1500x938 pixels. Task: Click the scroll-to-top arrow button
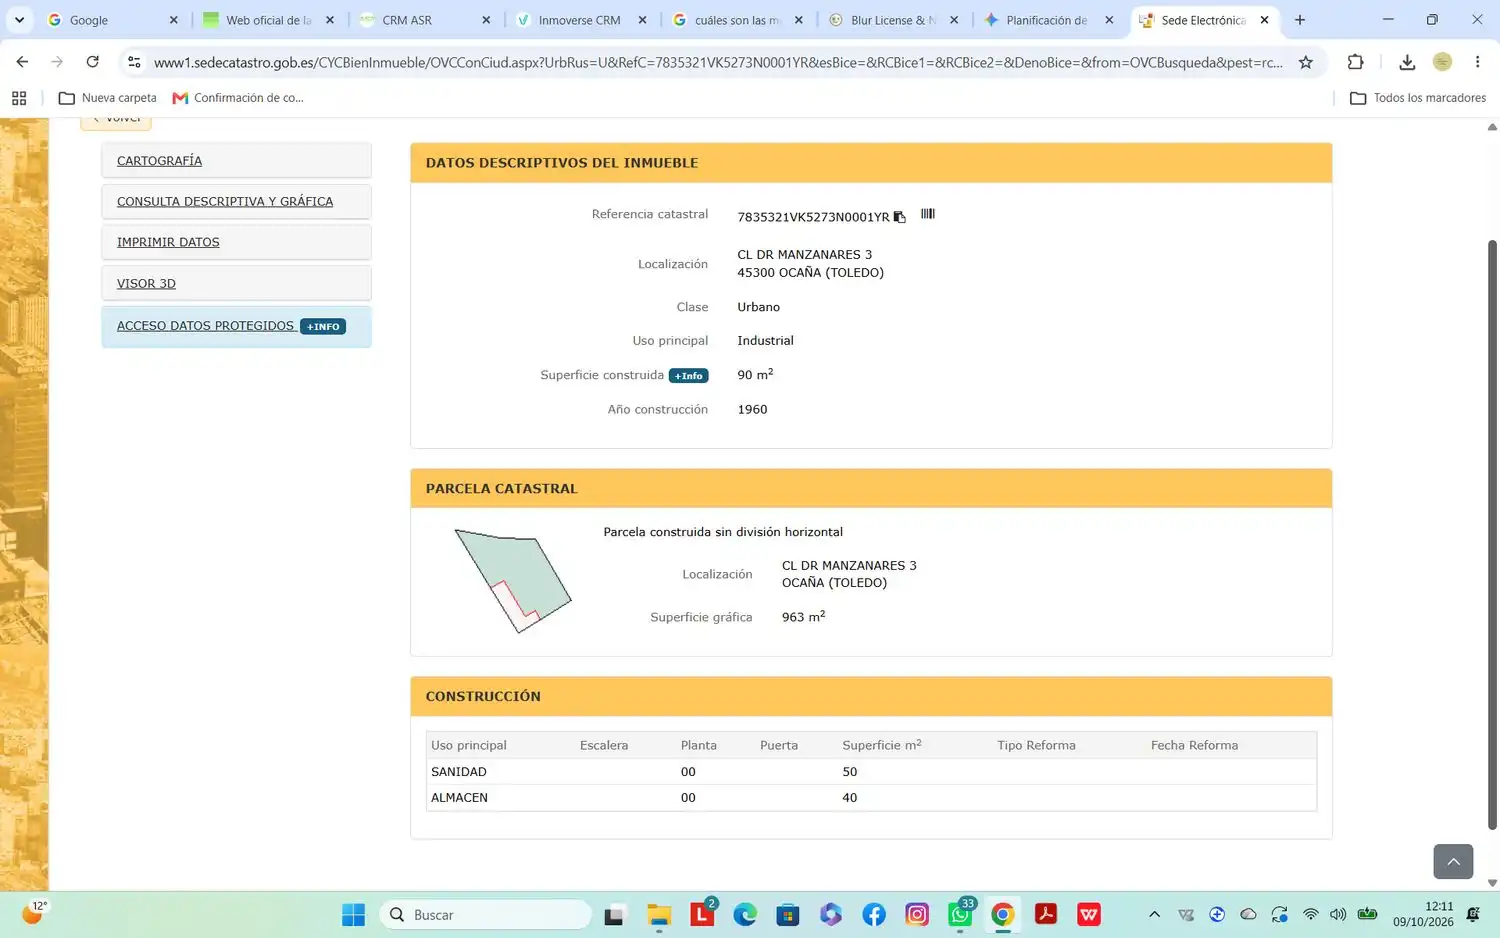(x=1453, y=861)
